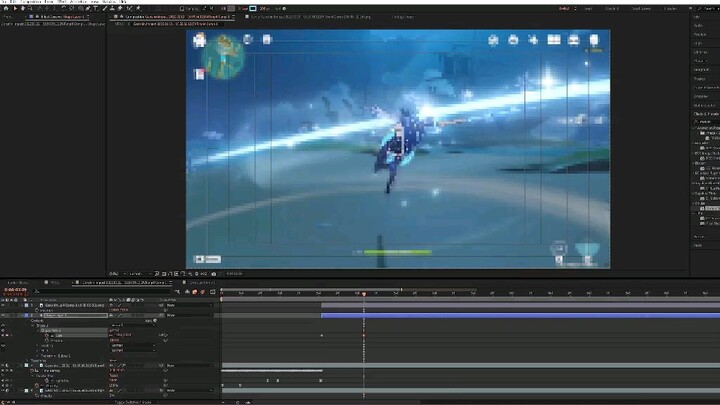Image resolution: width=720 pixels, height=405 pixels.
Task: Open Graph Editor icon in timeline
Action: [213, 292]
